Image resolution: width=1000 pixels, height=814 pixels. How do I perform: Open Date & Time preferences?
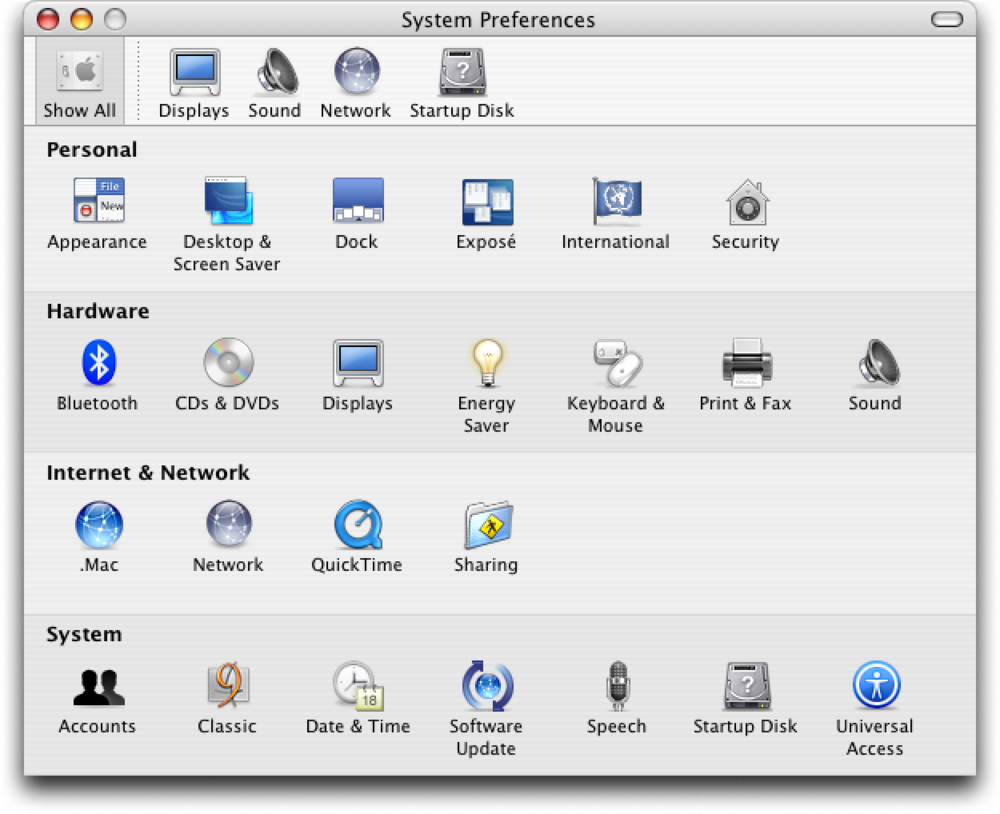pyautogui.click(x=358, y=699)
